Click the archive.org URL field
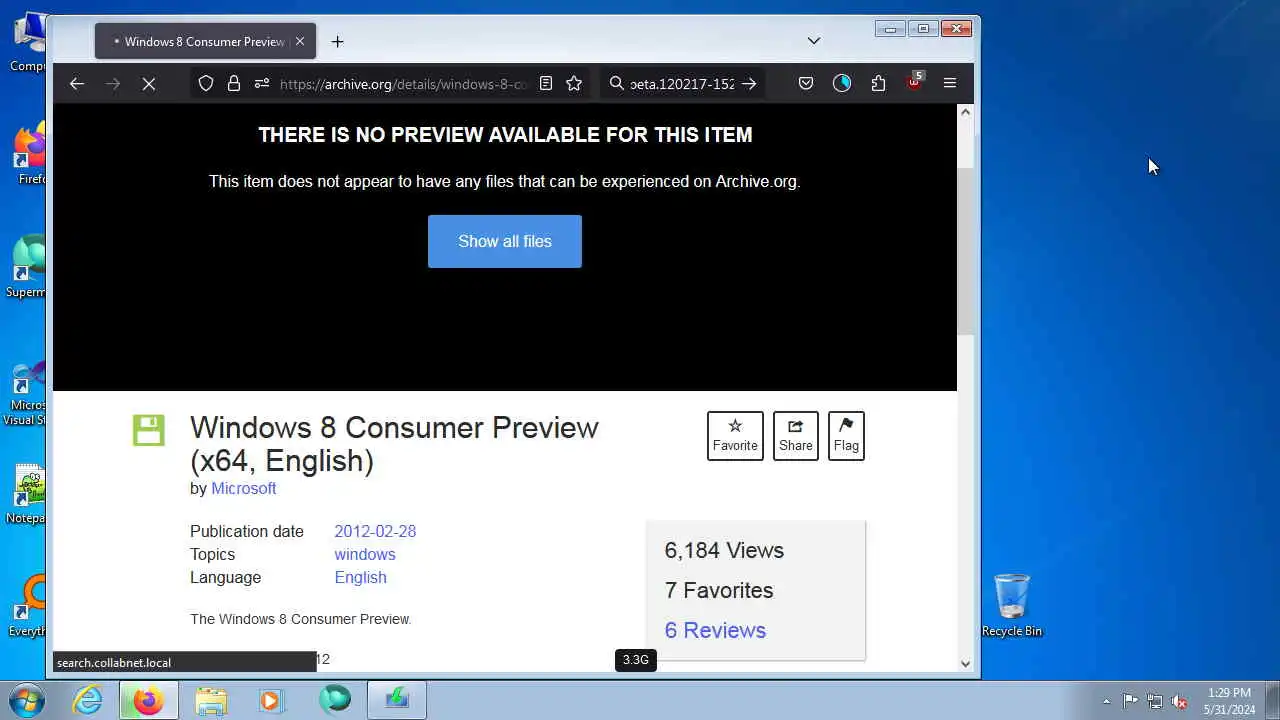Screen dimensions: 1280x720 pos(403,84)
